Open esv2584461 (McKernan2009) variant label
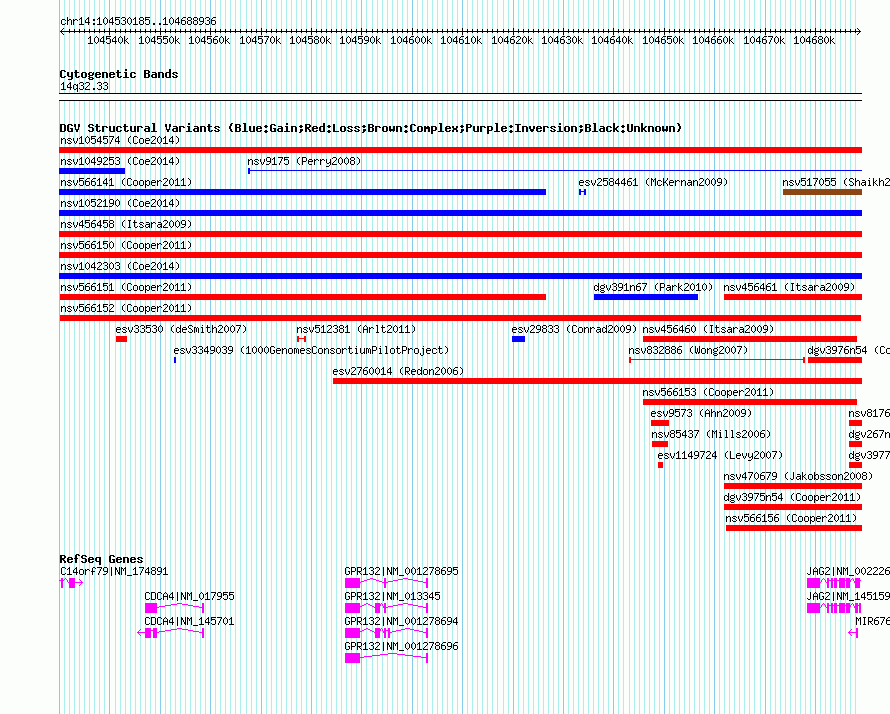This screenshot has width=890, height=714. click(653, 182)
